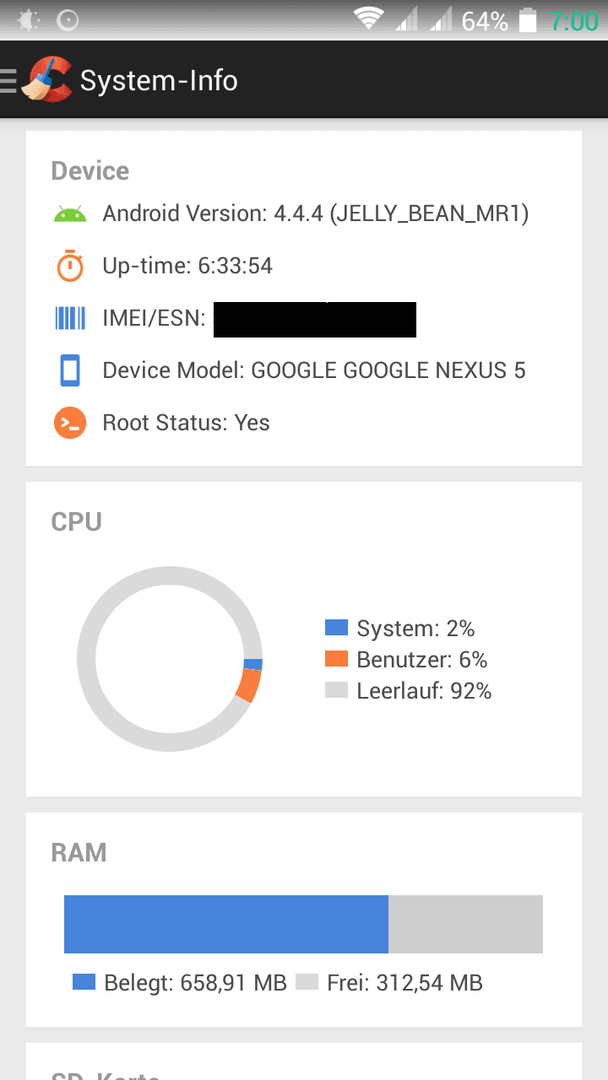
Task: Tap the Android Version 4.4.4 text
Action: 315,214
